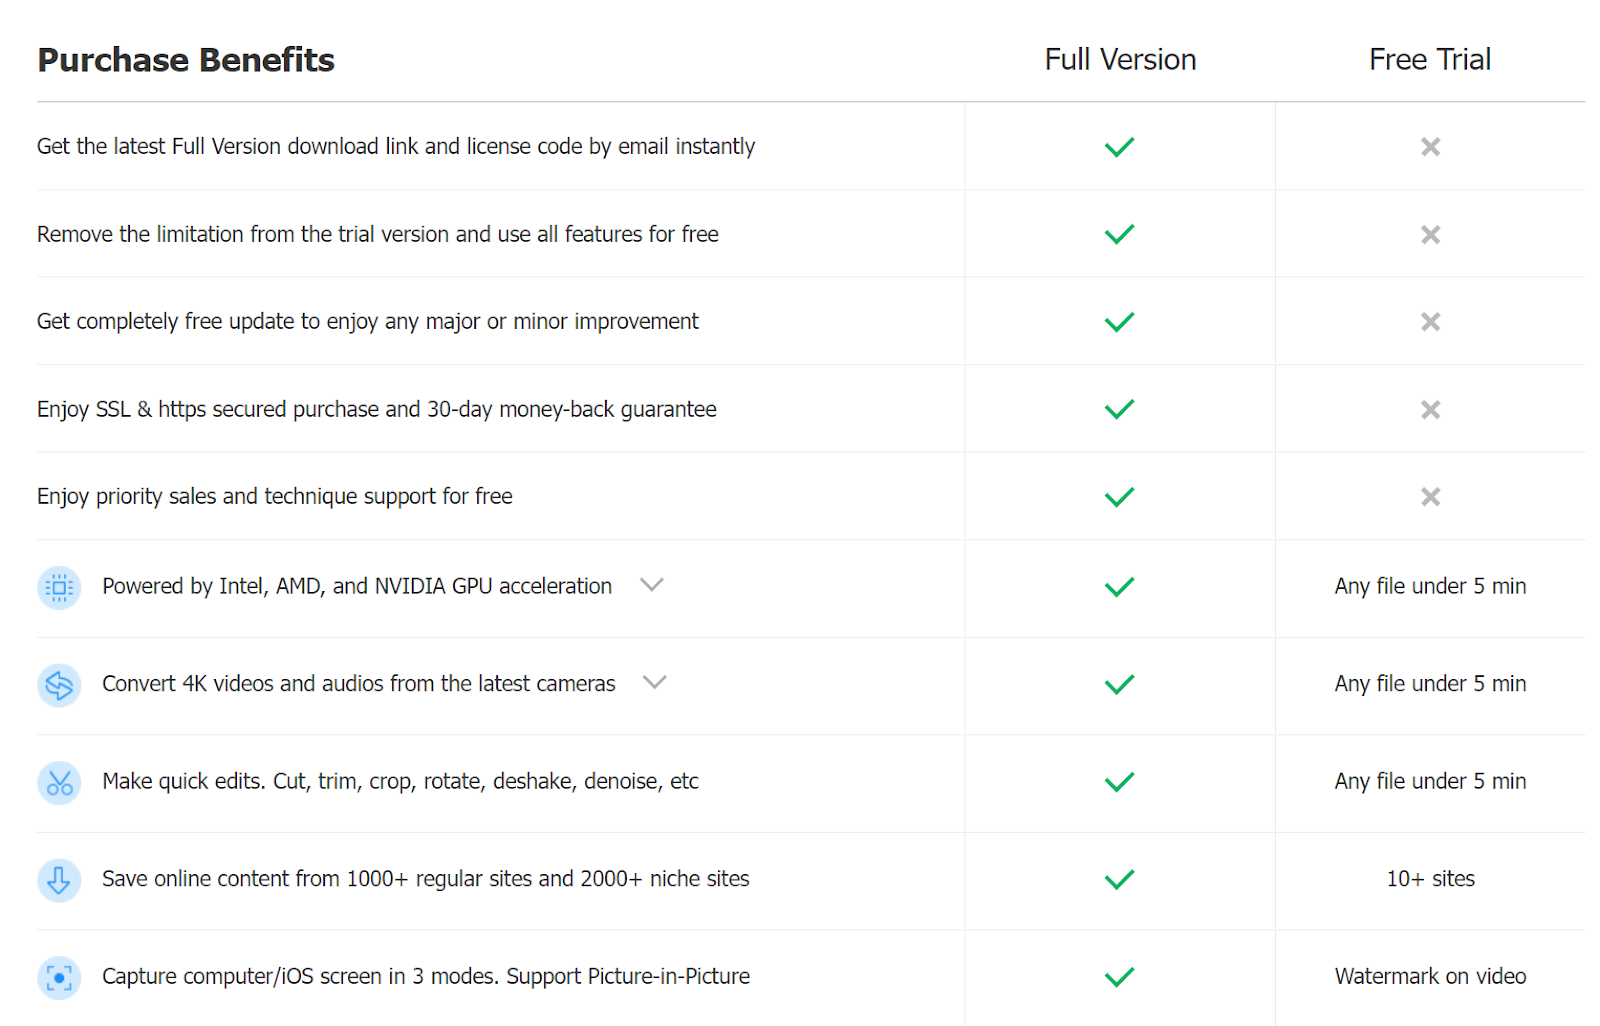Click green check for SSL secured purchase row
The image size is (1600, 1026).
tap(1119, 409)
